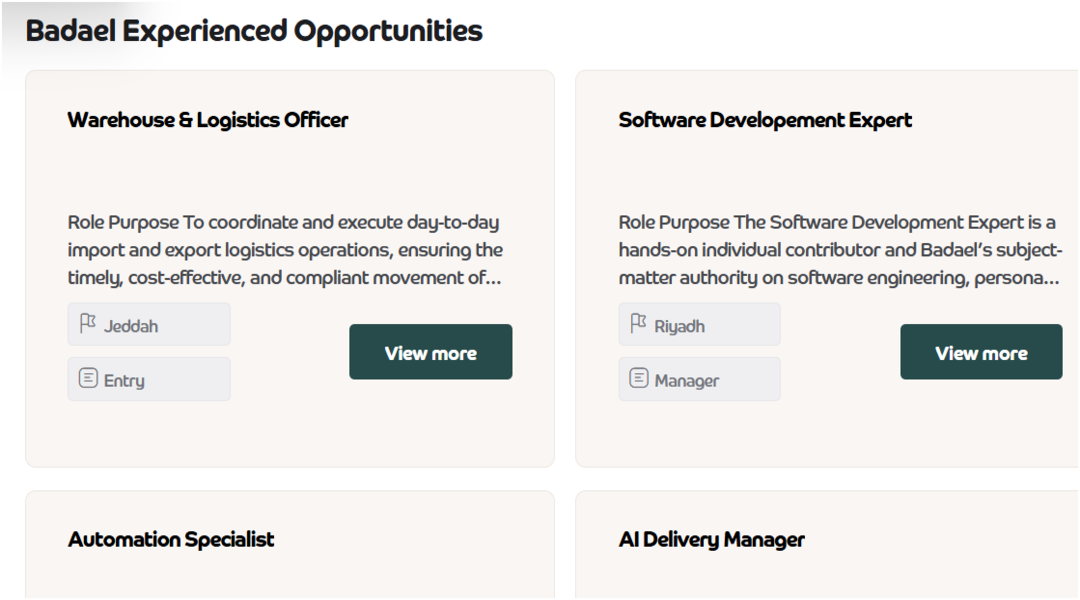The image size is (1080, 600).
Task: Click the flag icon next to Jeddah
Action: (87, 323)
